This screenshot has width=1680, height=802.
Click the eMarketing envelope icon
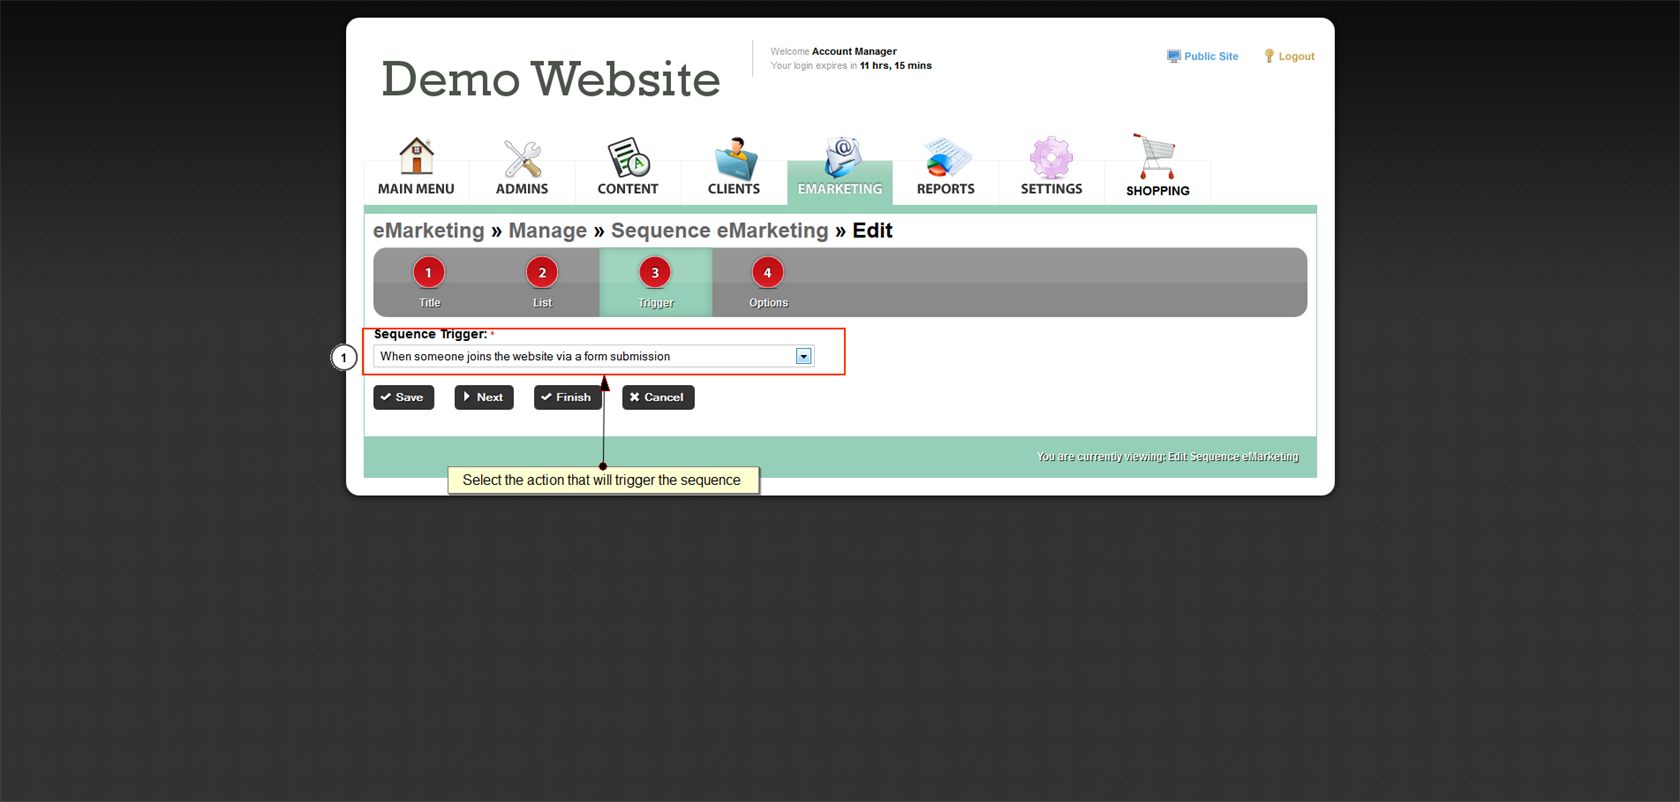pos(840,157)
